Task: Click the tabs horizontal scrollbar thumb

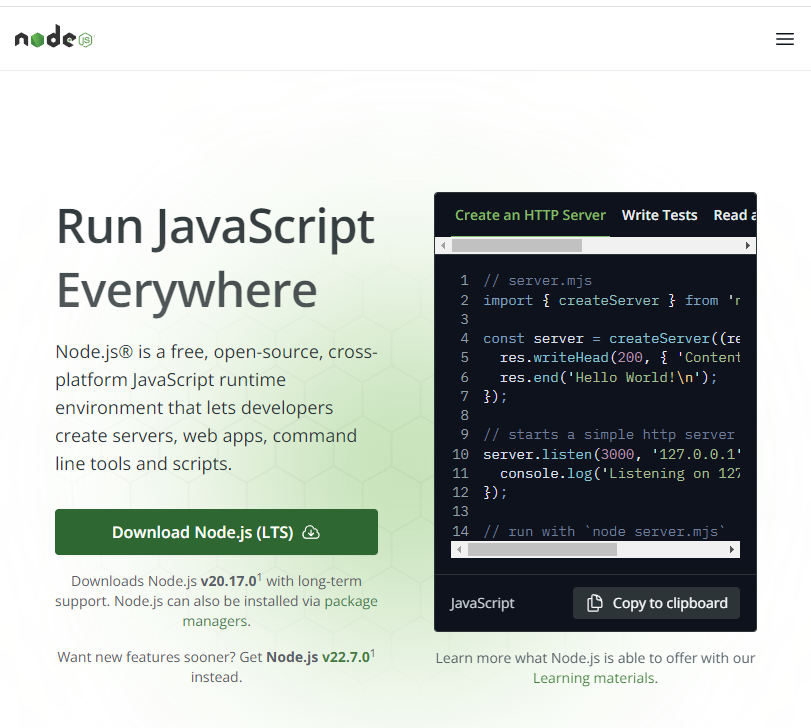Action: pos(517,246)
